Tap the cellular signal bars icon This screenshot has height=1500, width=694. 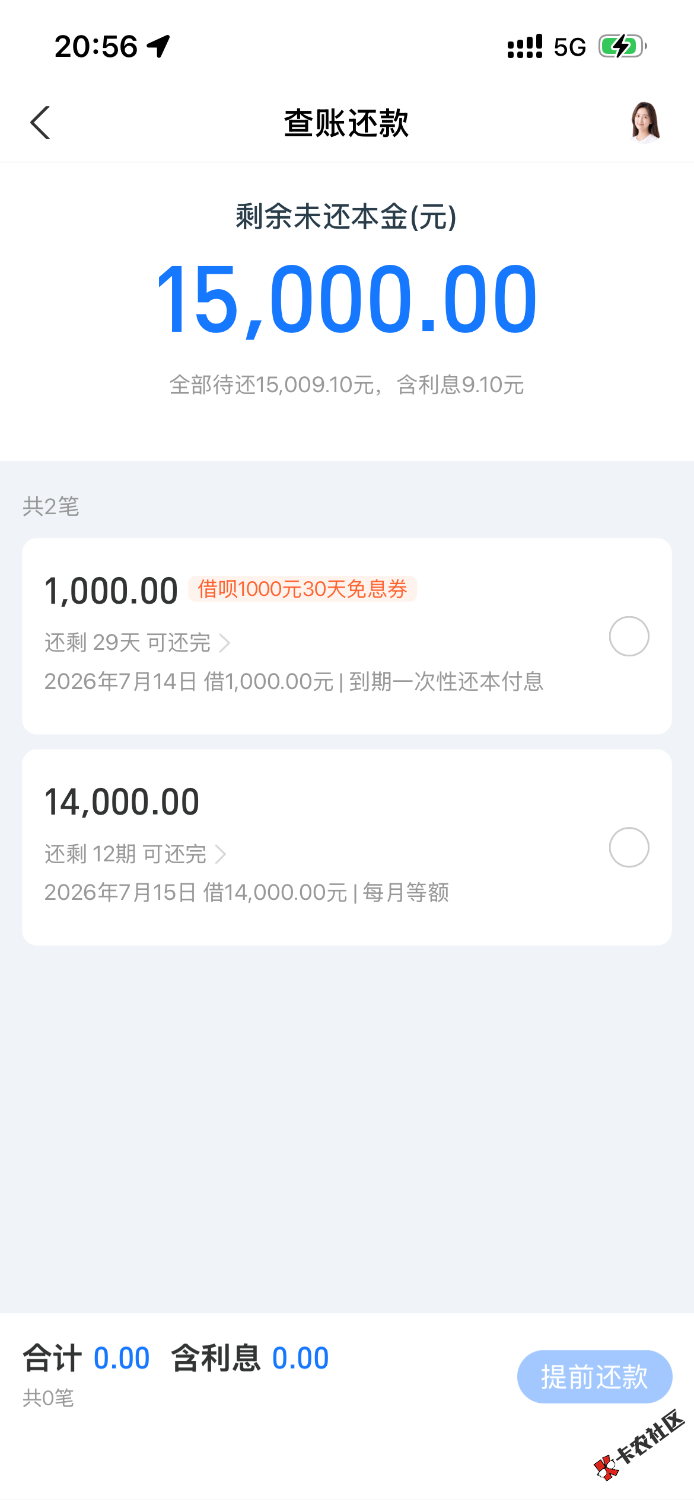tap(525, 46)
